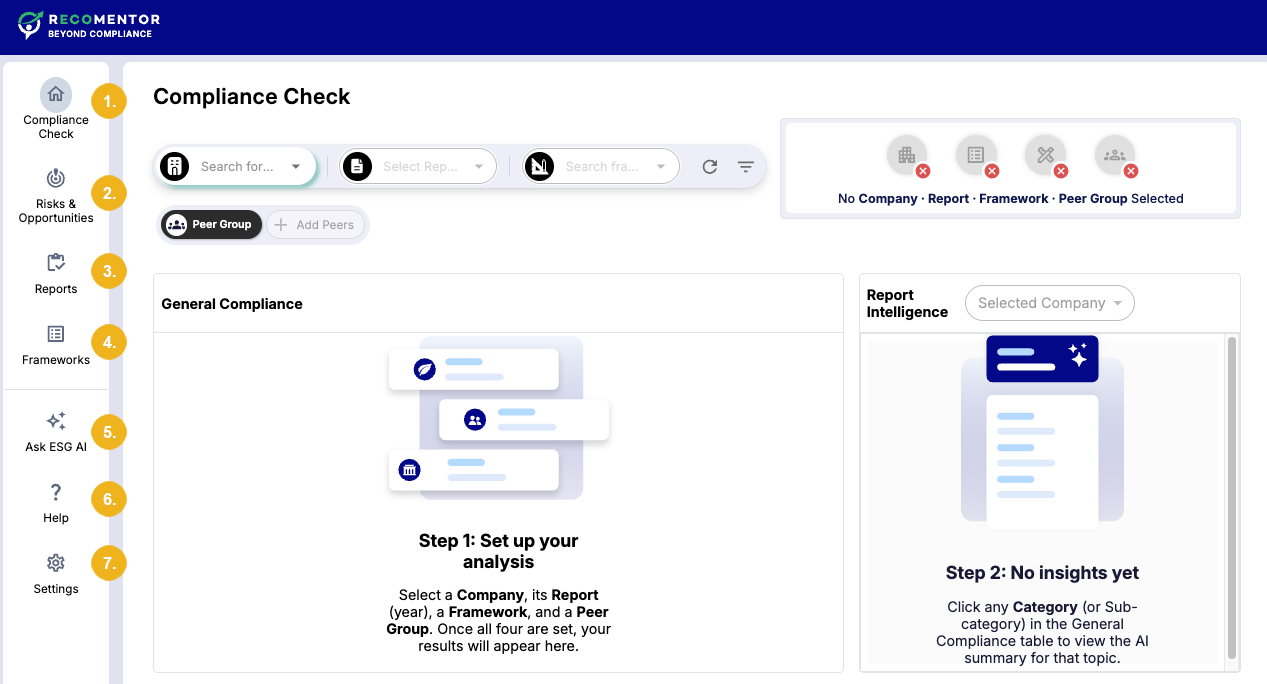Expand the company search dropdown

pyautogui.click(x=295, y=166)
